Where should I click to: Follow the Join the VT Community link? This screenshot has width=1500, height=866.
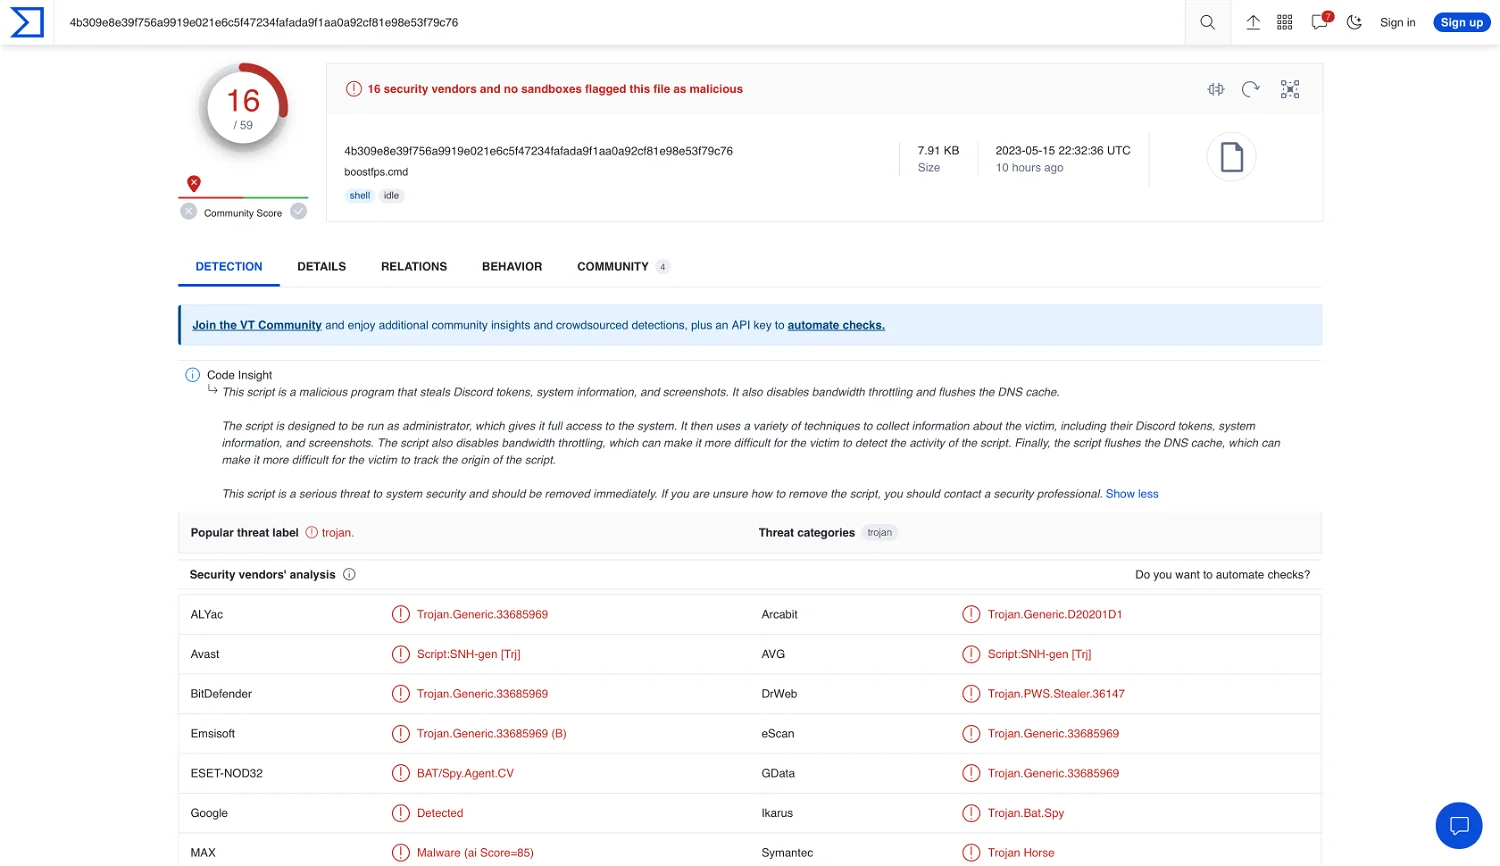tap(256, 324)
